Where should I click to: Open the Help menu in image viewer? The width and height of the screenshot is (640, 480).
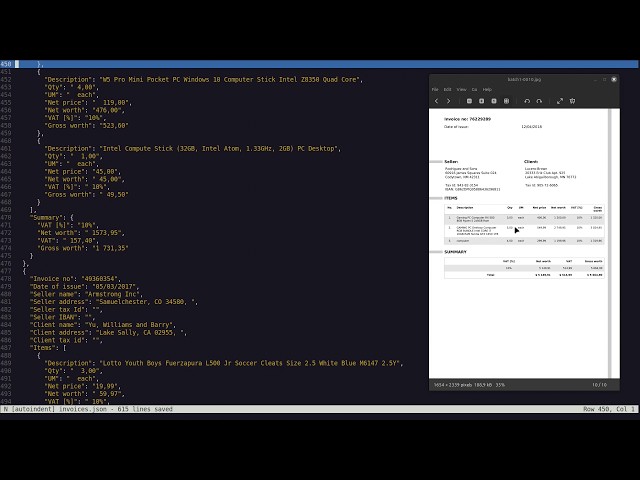coord(487,89)
